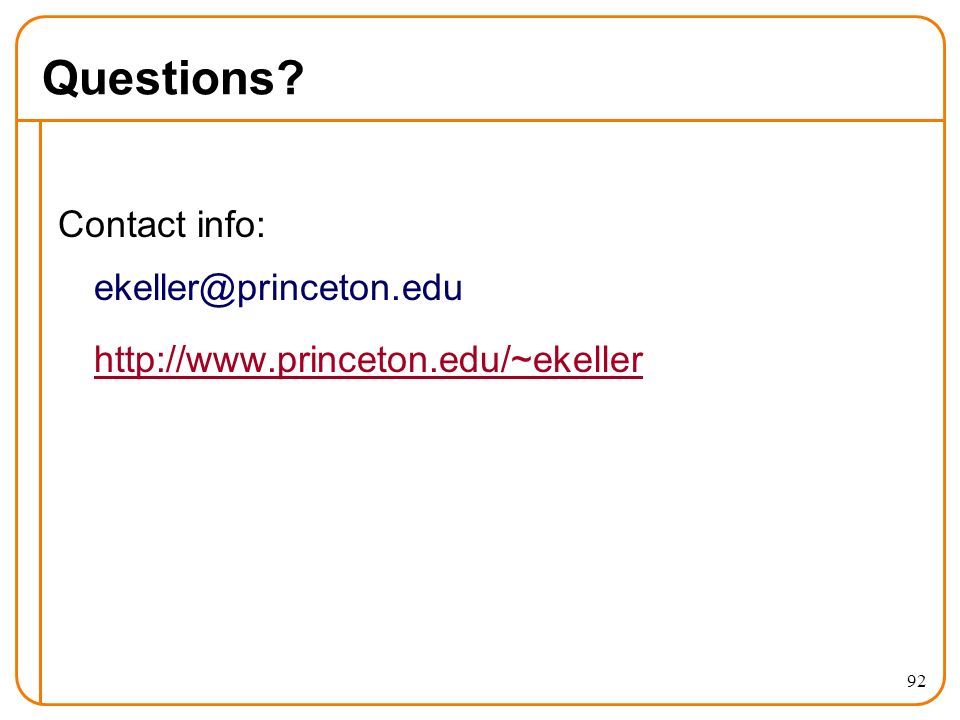Click the orange vertical line on the left
This screenshot has width=960, height=720.
(x=40, y=411)
